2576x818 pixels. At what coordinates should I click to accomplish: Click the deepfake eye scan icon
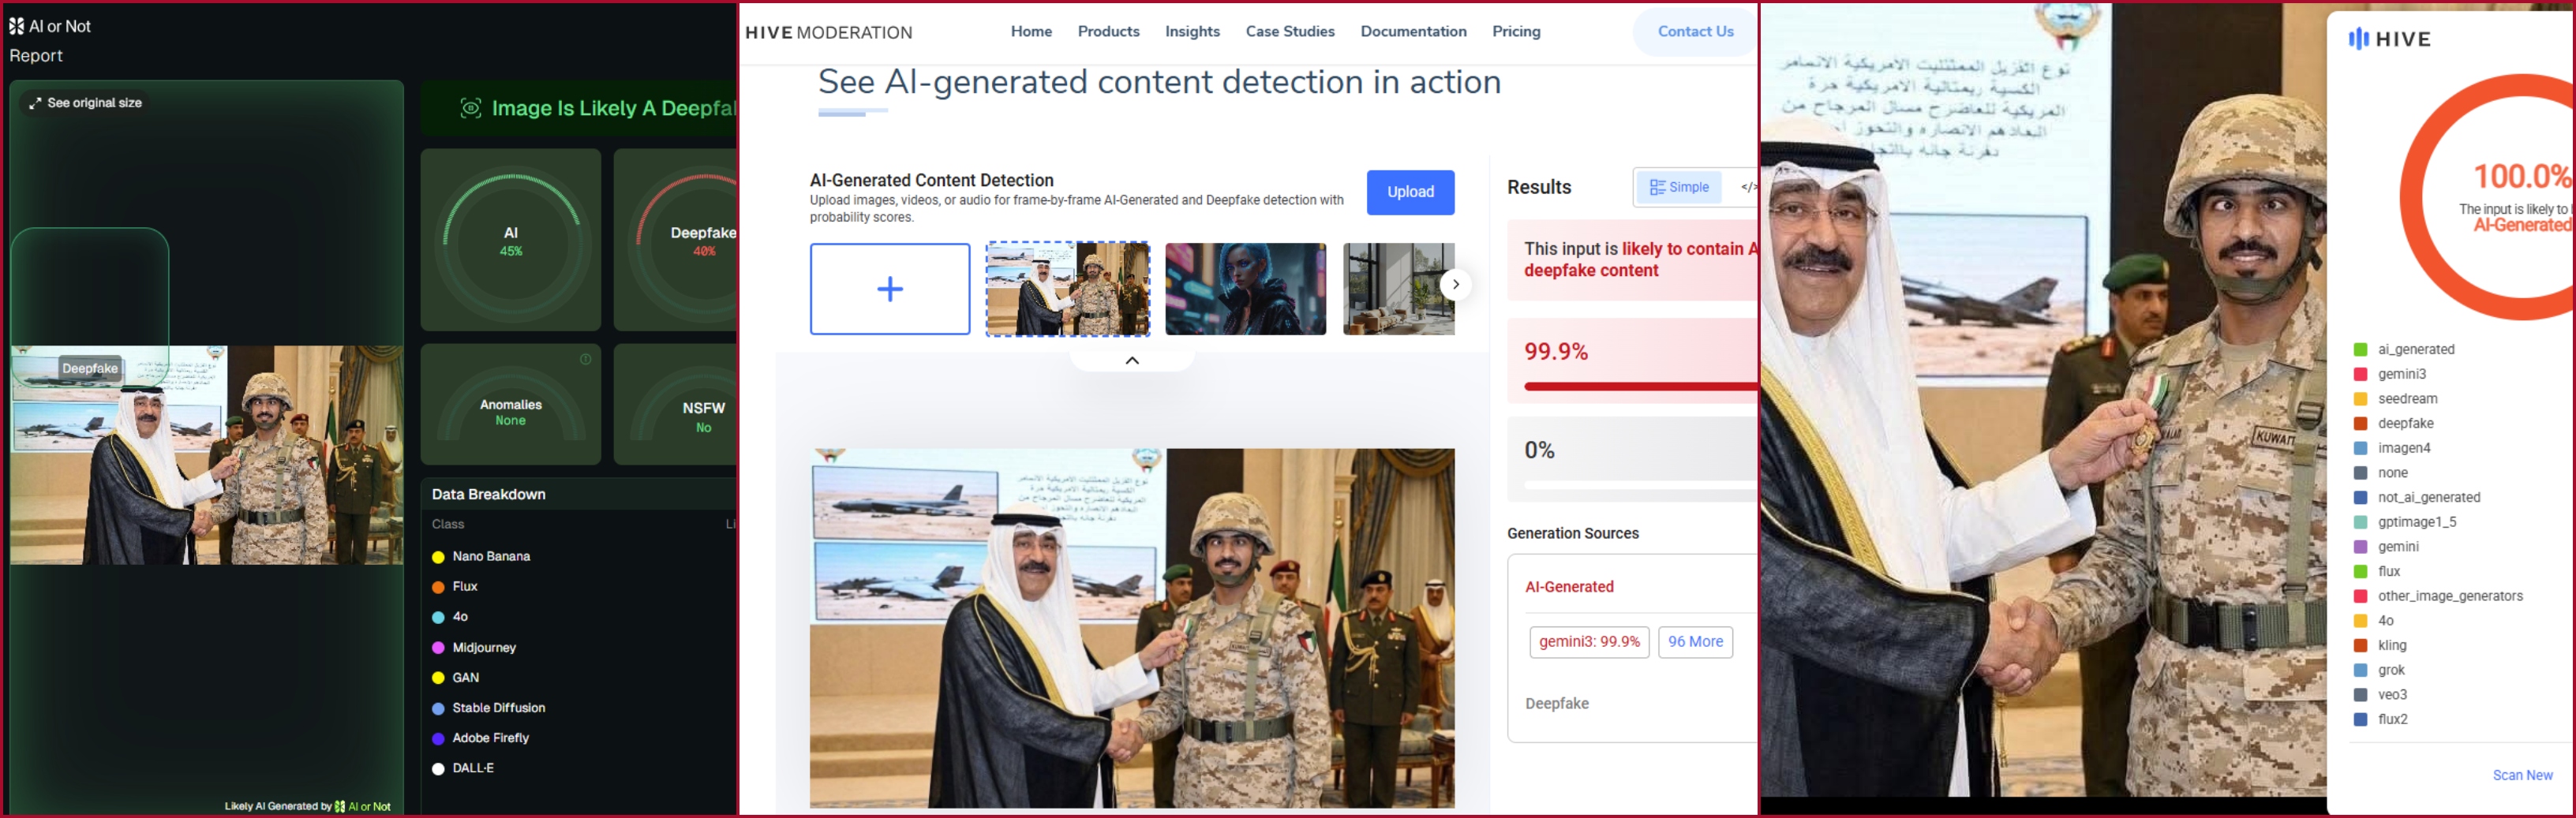coord(470,108)
